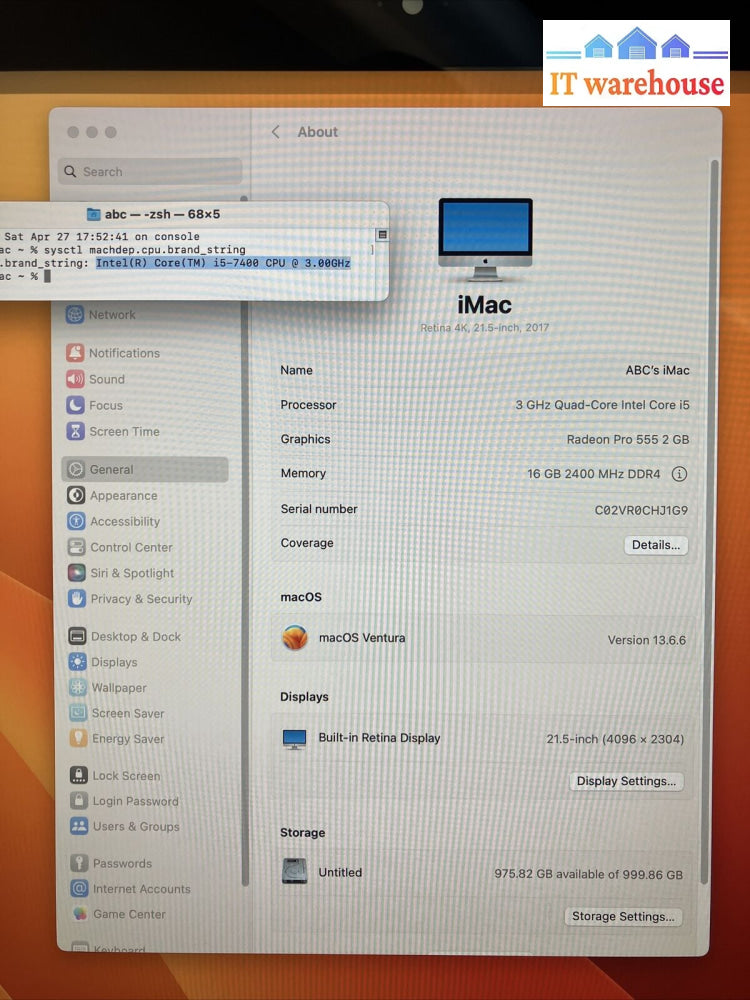Screen dimensions: 750x1000
Task: Open Screen Time hourglass icon
Action: 75,431
